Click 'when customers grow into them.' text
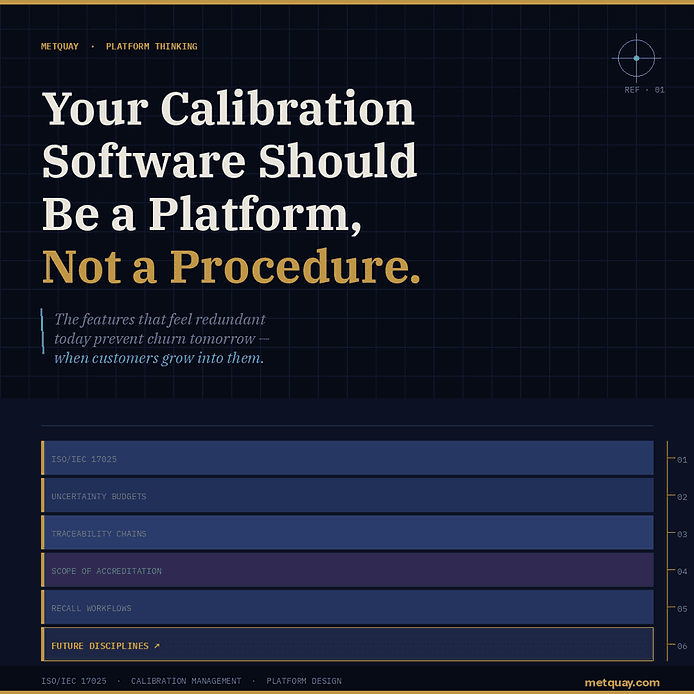The image size is (694, 694). pyautogui.click(x=159, y=358)
